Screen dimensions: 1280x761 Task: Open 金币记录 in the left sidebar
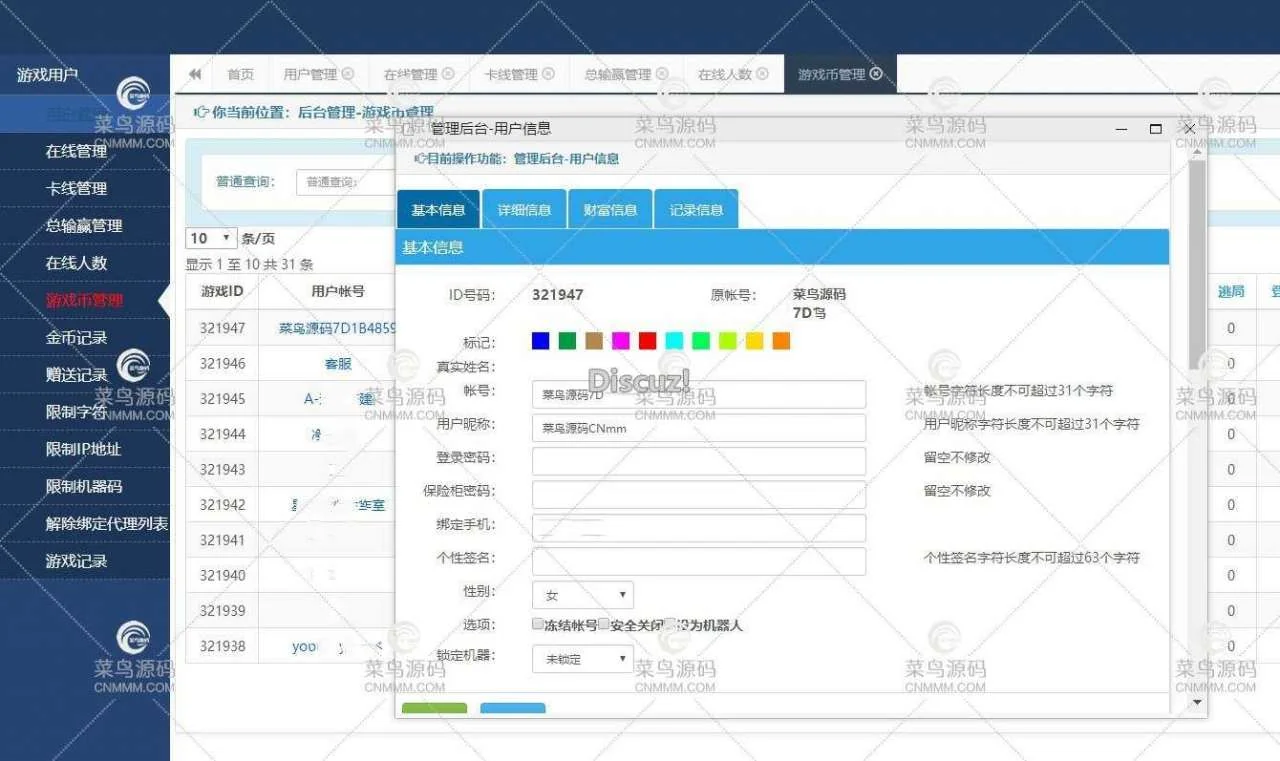(76, 338)
